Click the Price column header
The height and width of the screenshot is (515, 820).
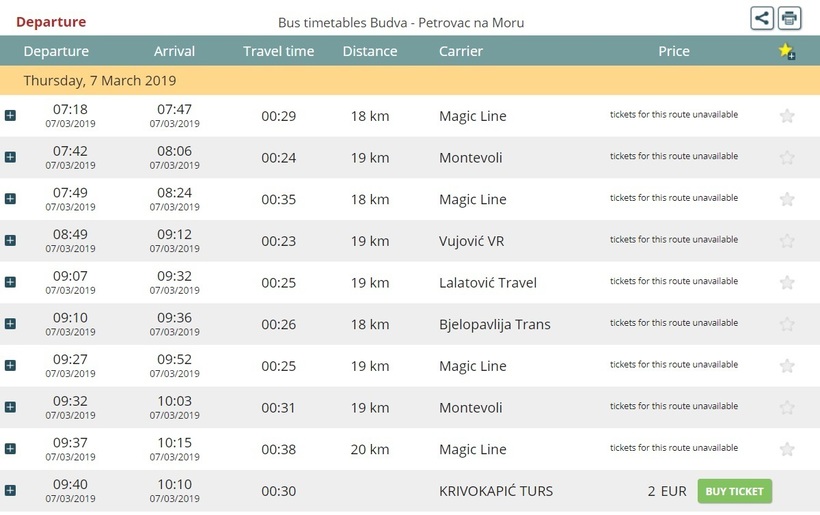tap(674, 51)
